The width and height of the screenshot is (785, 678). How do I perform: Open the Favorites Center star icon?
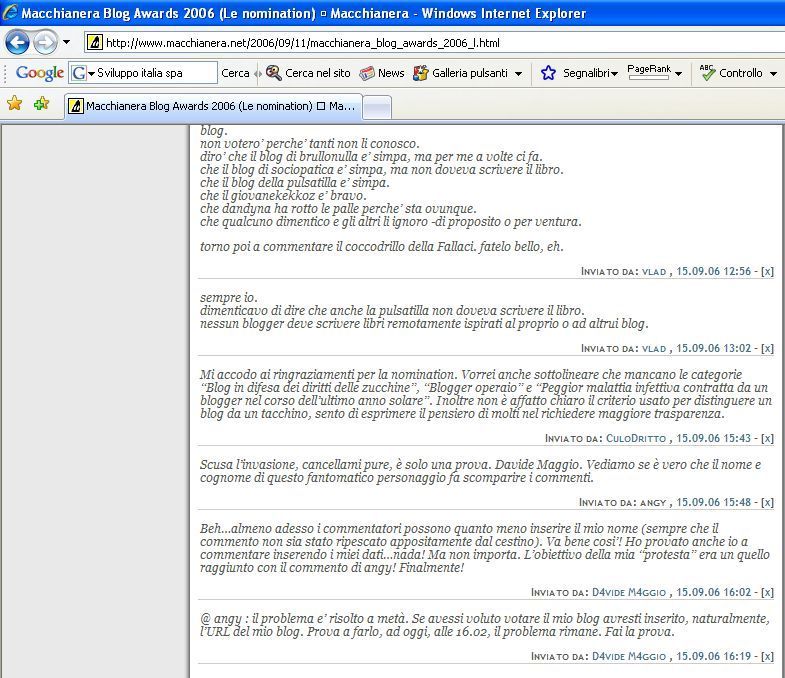(x=15, y=104)
